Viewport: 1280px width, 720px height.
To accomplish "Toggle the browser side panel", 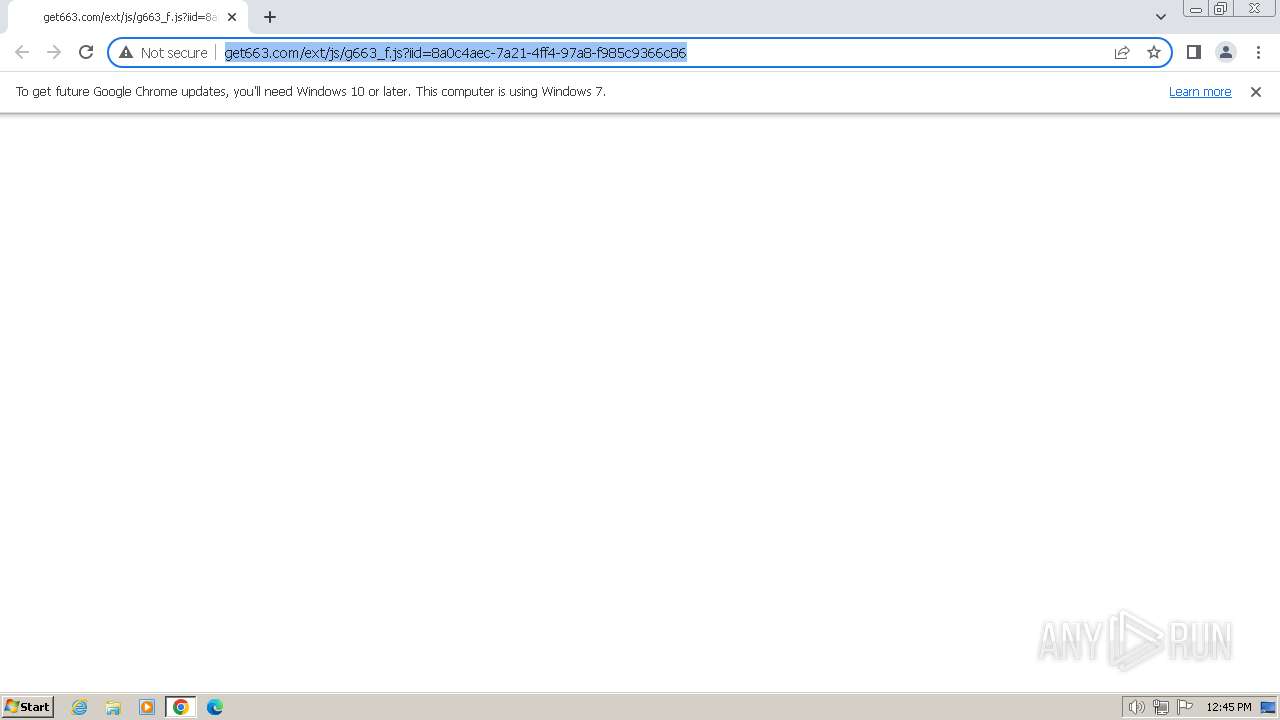I will point(1193,52).
